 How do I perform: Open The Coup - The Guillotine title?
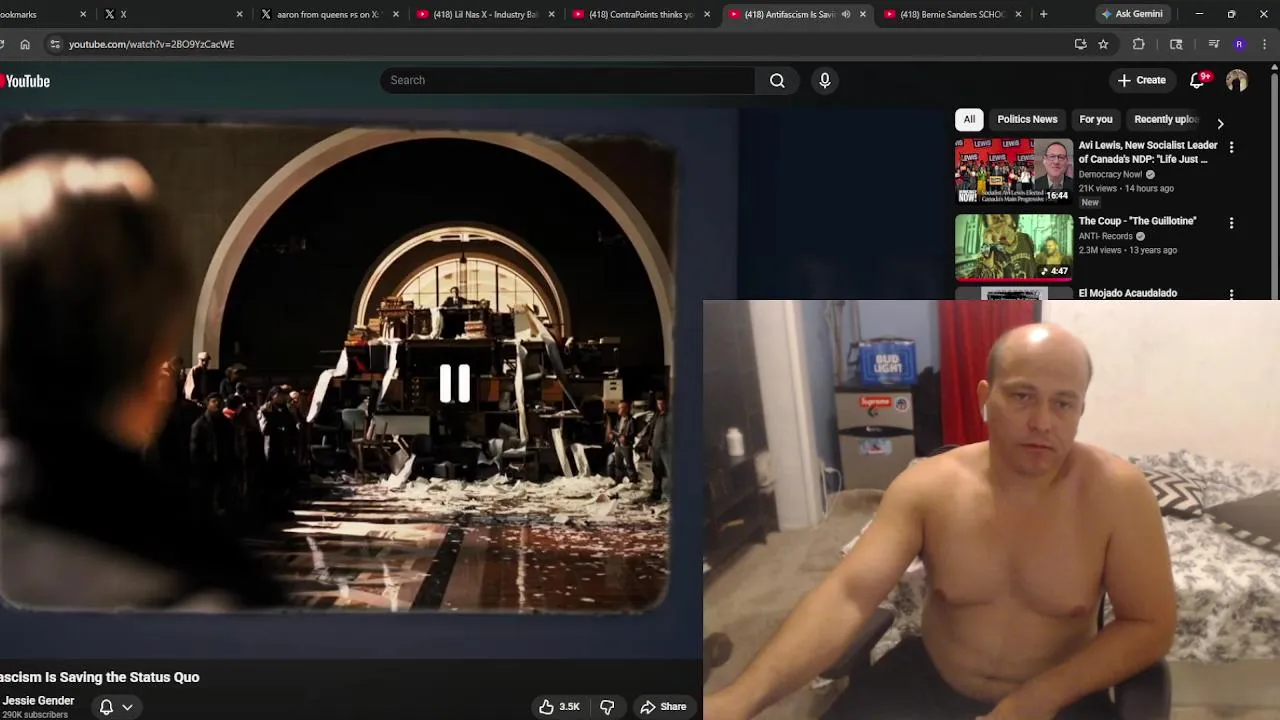(x=1137, y=221)
